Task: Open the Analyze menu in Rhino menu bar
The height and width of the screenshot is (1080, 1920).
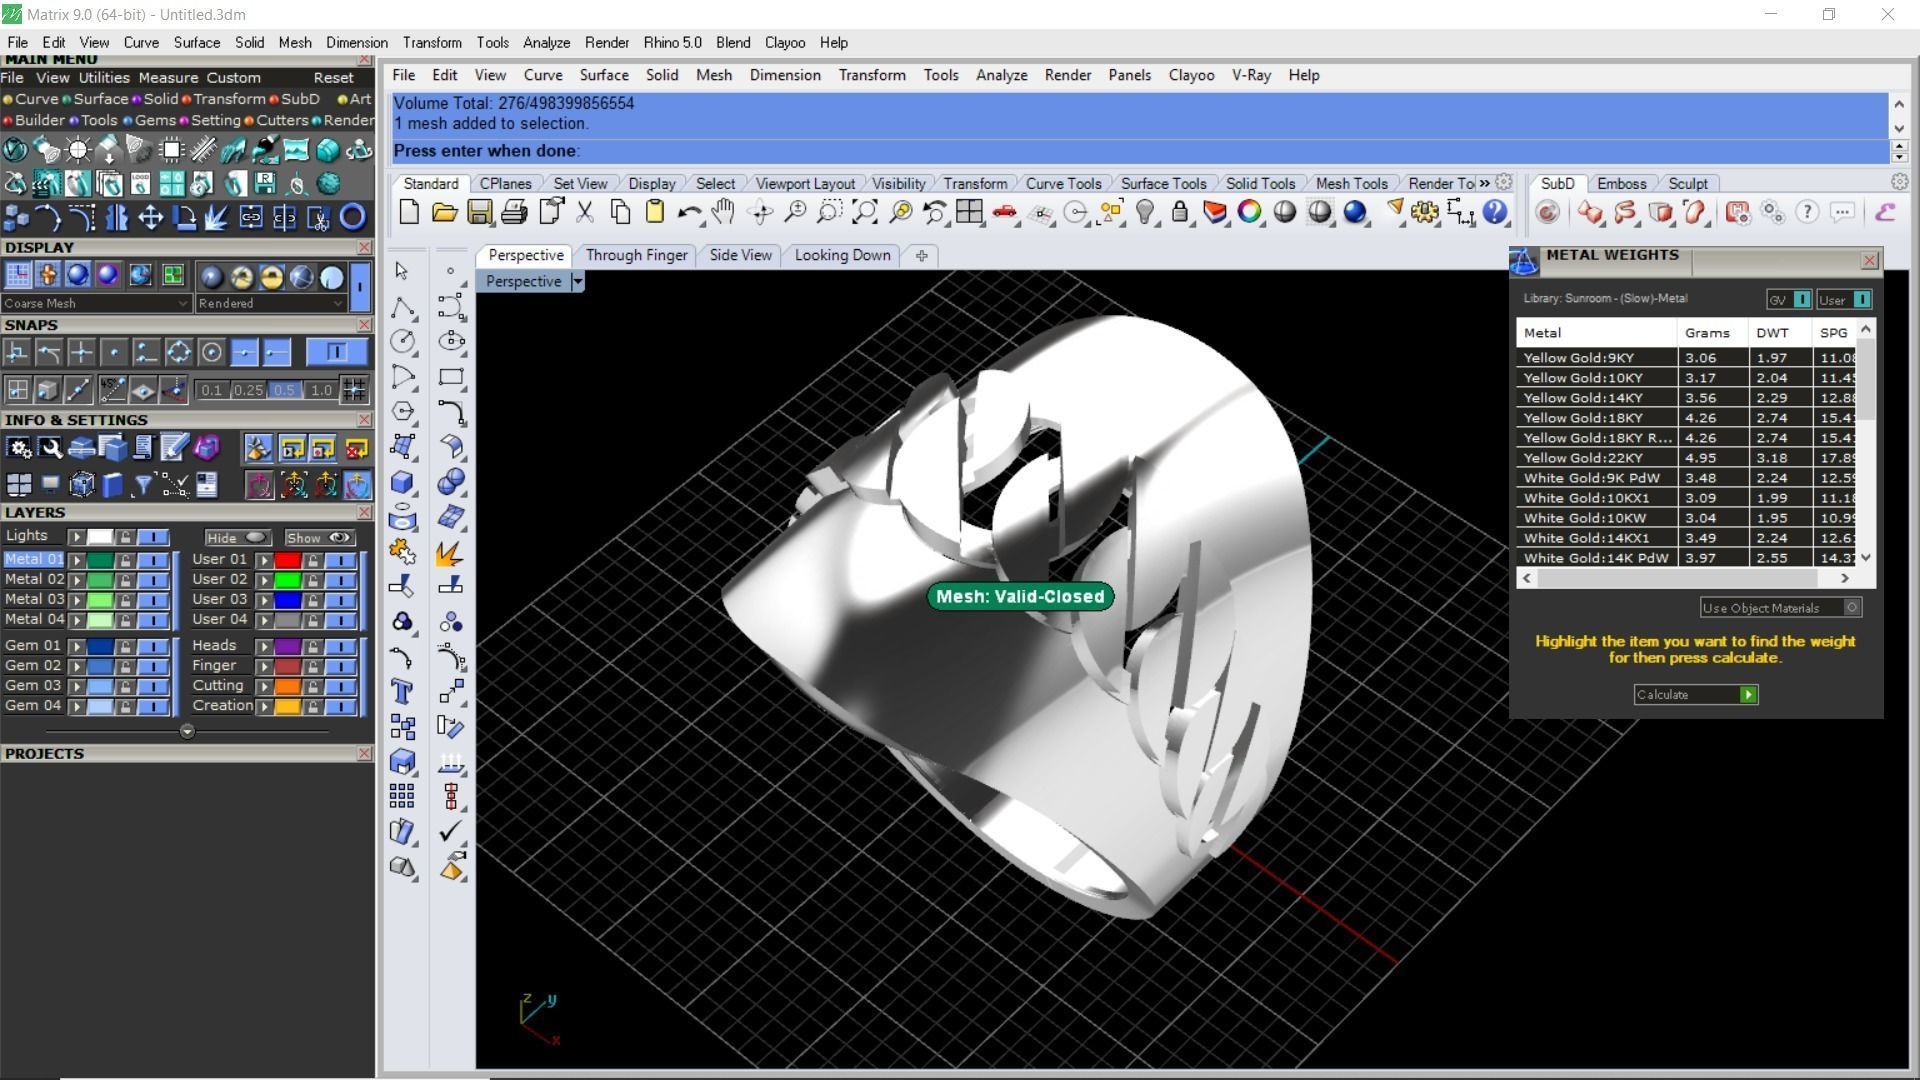Action: coord(1001,75)
